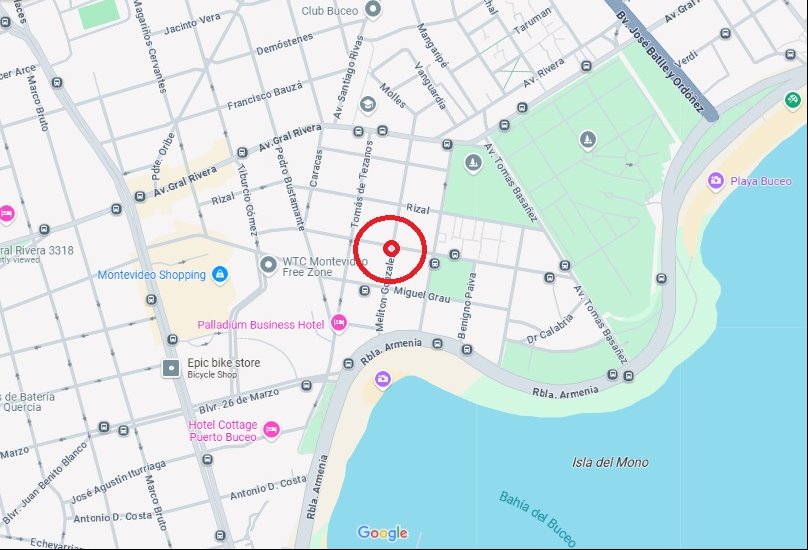
Task: Select the bus stop on Miguel Grau street
Action: pyautogui.click(x=364, y=291)
